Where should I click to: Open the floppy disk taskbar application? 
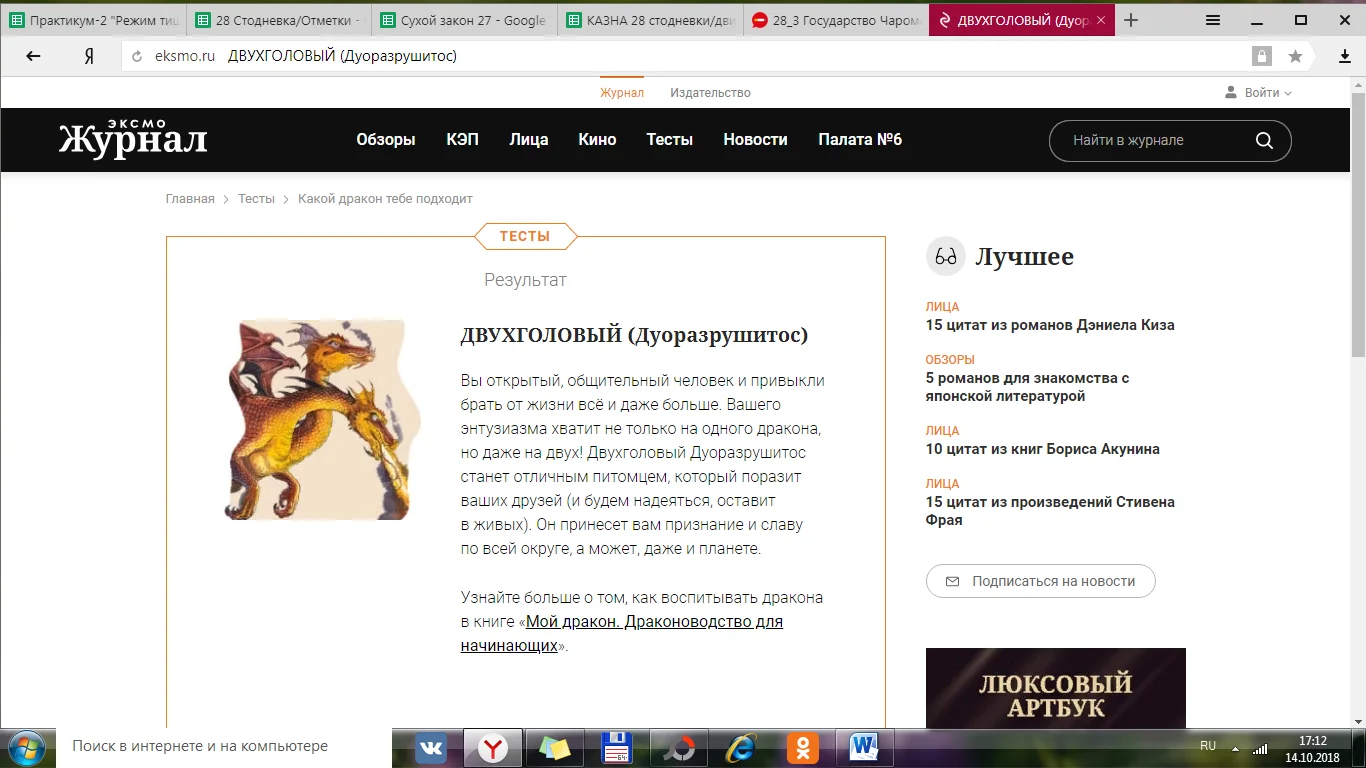click(x=617, y=747)
